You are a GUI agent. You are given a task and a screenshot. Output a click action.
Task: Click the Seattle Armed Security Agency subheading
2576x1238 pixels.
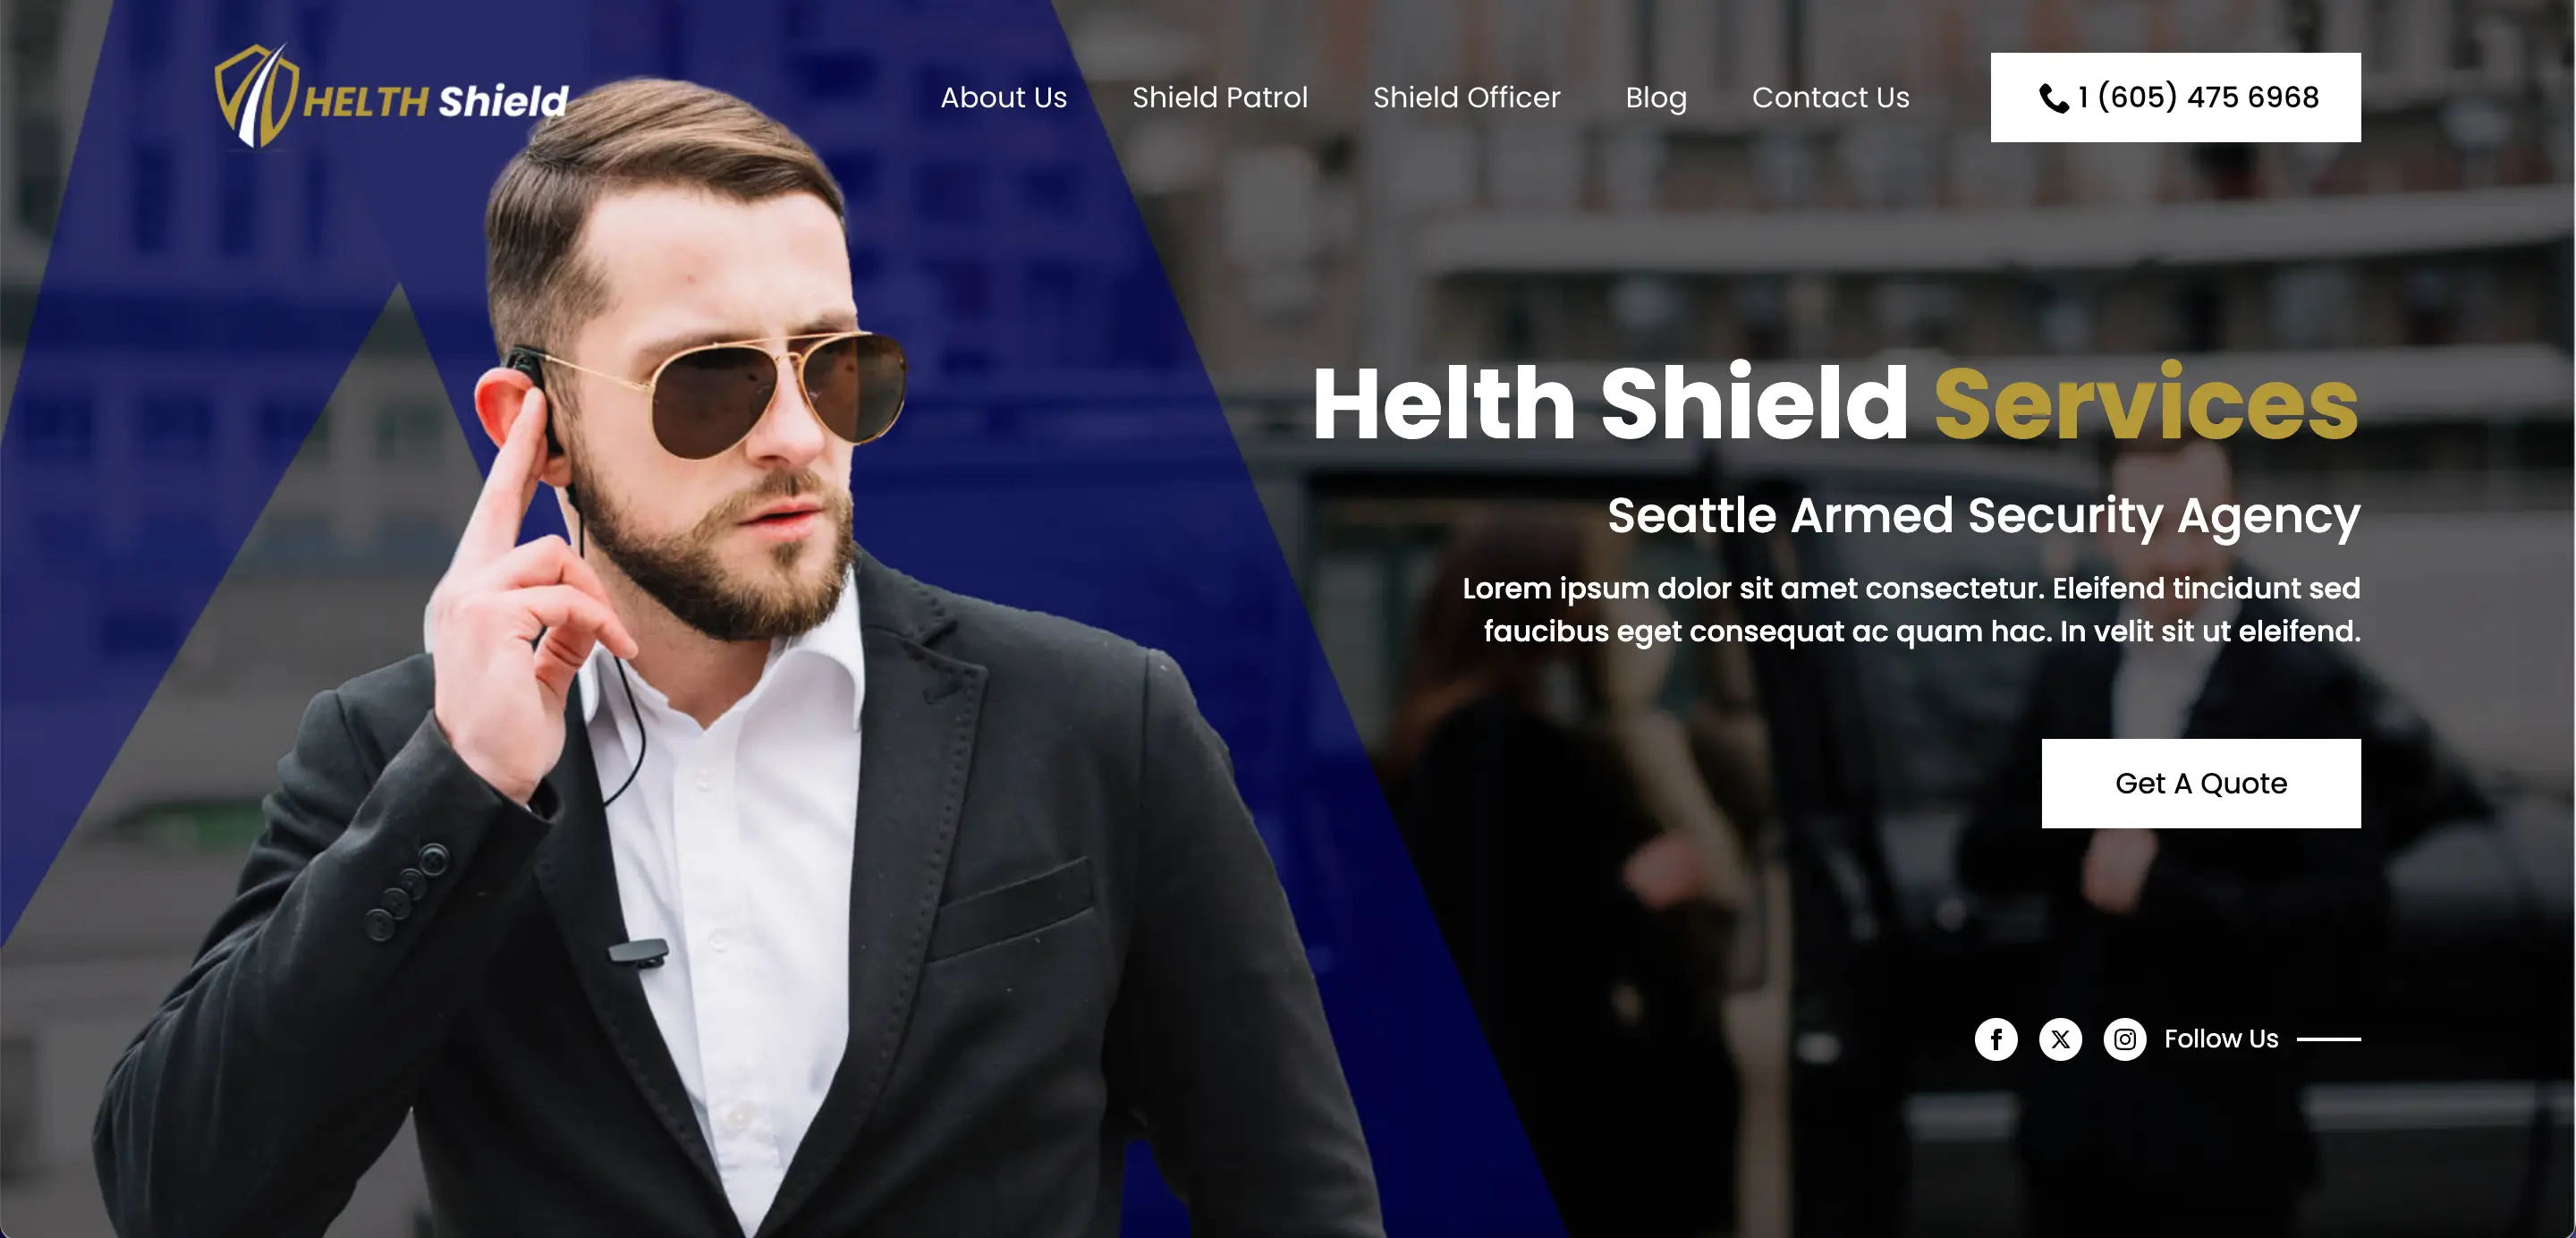click(1983, 516)
